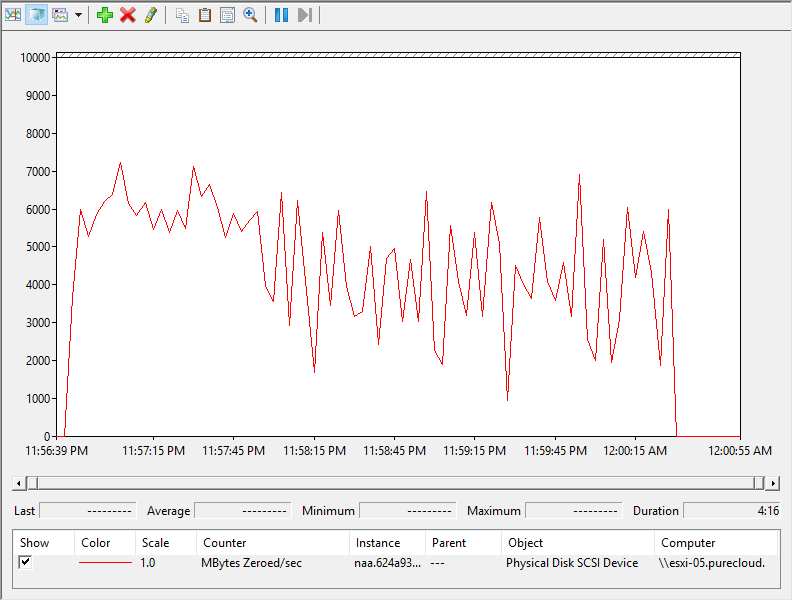The height and width of the screenshot is (601, 793).
Task: Click the 1.0 scale value
Action: (148, 563)
